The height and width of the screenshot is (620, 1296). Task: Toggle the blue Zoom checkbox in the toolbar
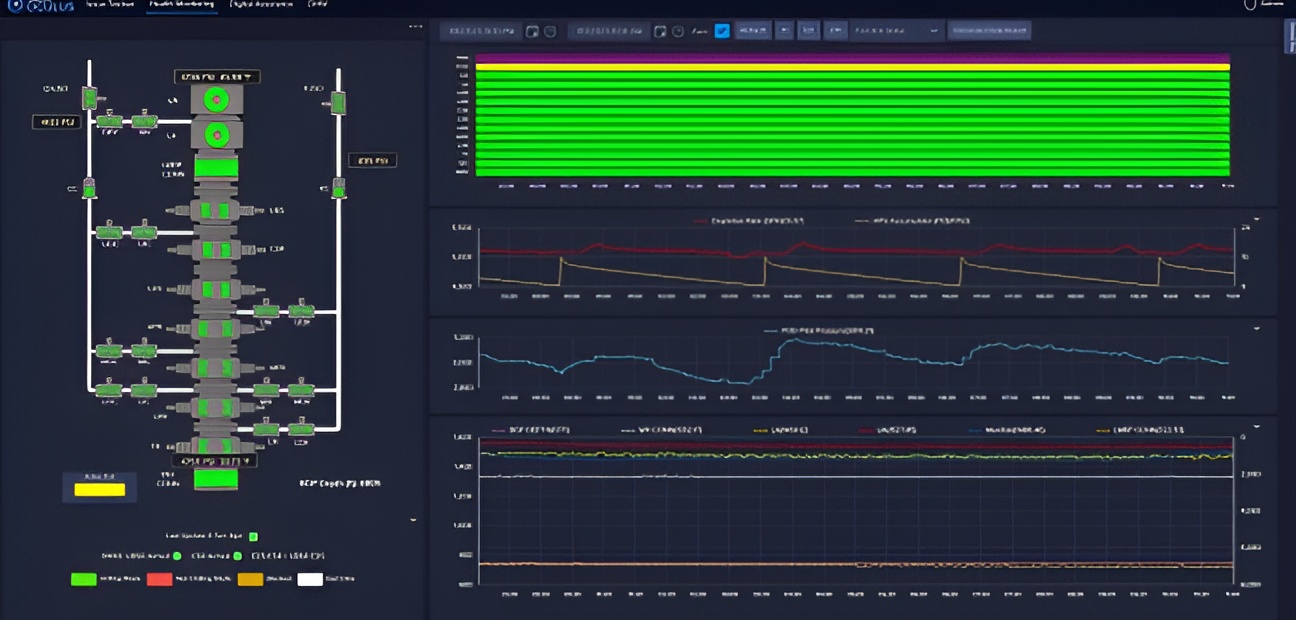(x=722, y=31)
